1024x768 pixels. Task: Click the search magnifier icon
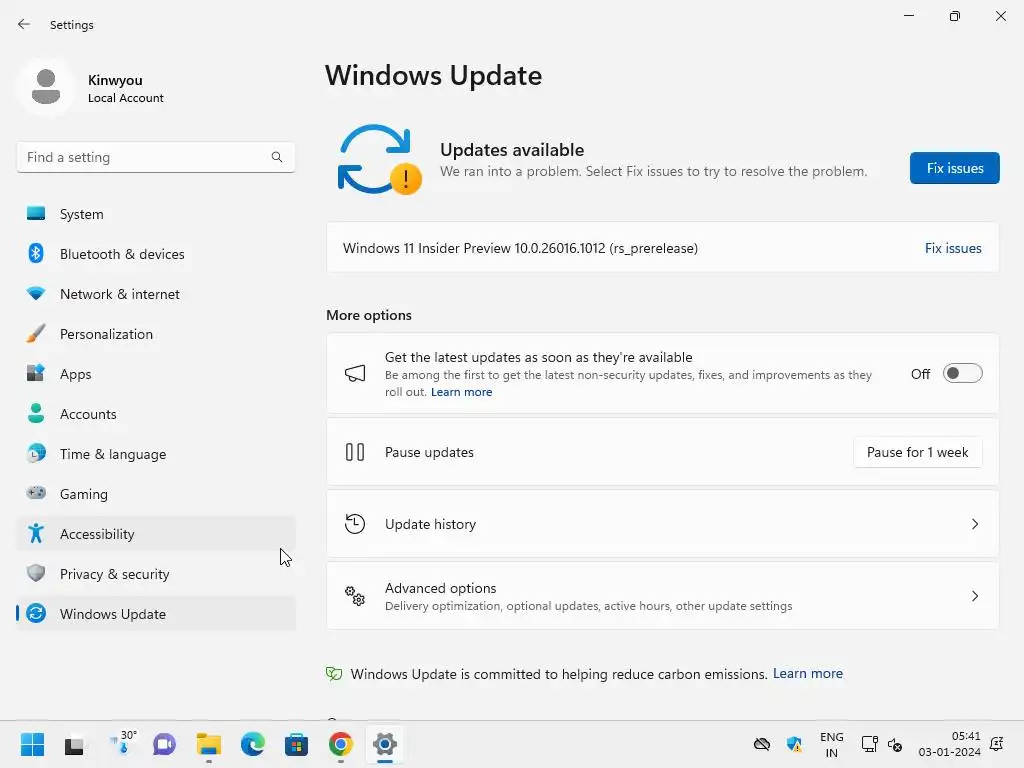tap(277, 157)
